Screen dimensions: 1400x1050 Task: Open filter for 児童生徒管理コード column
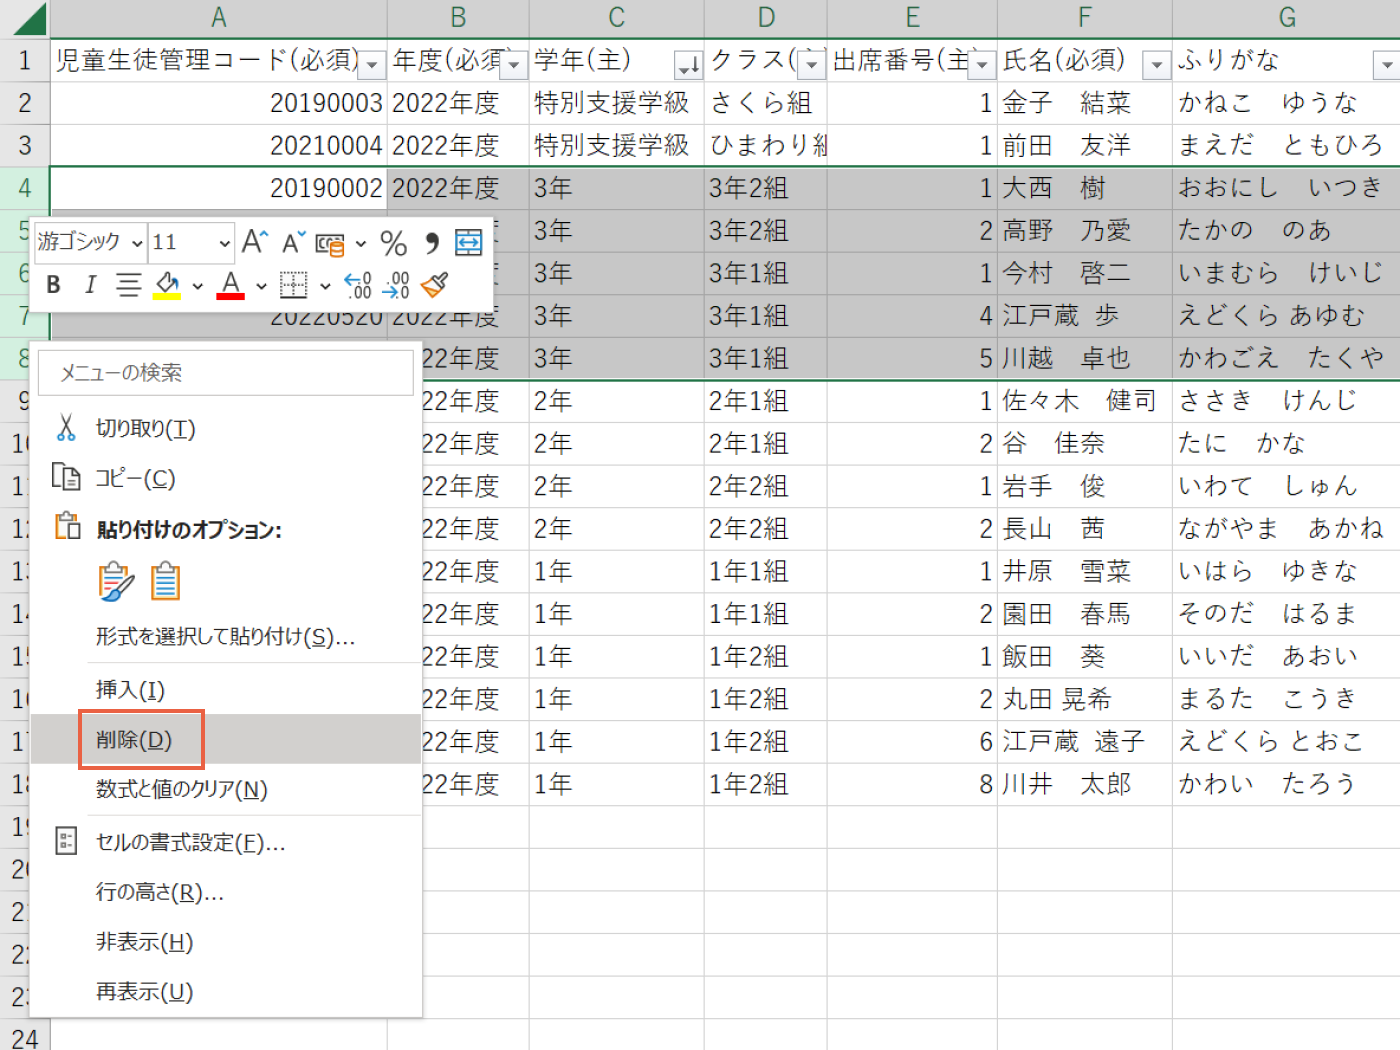tap(372, 65)
